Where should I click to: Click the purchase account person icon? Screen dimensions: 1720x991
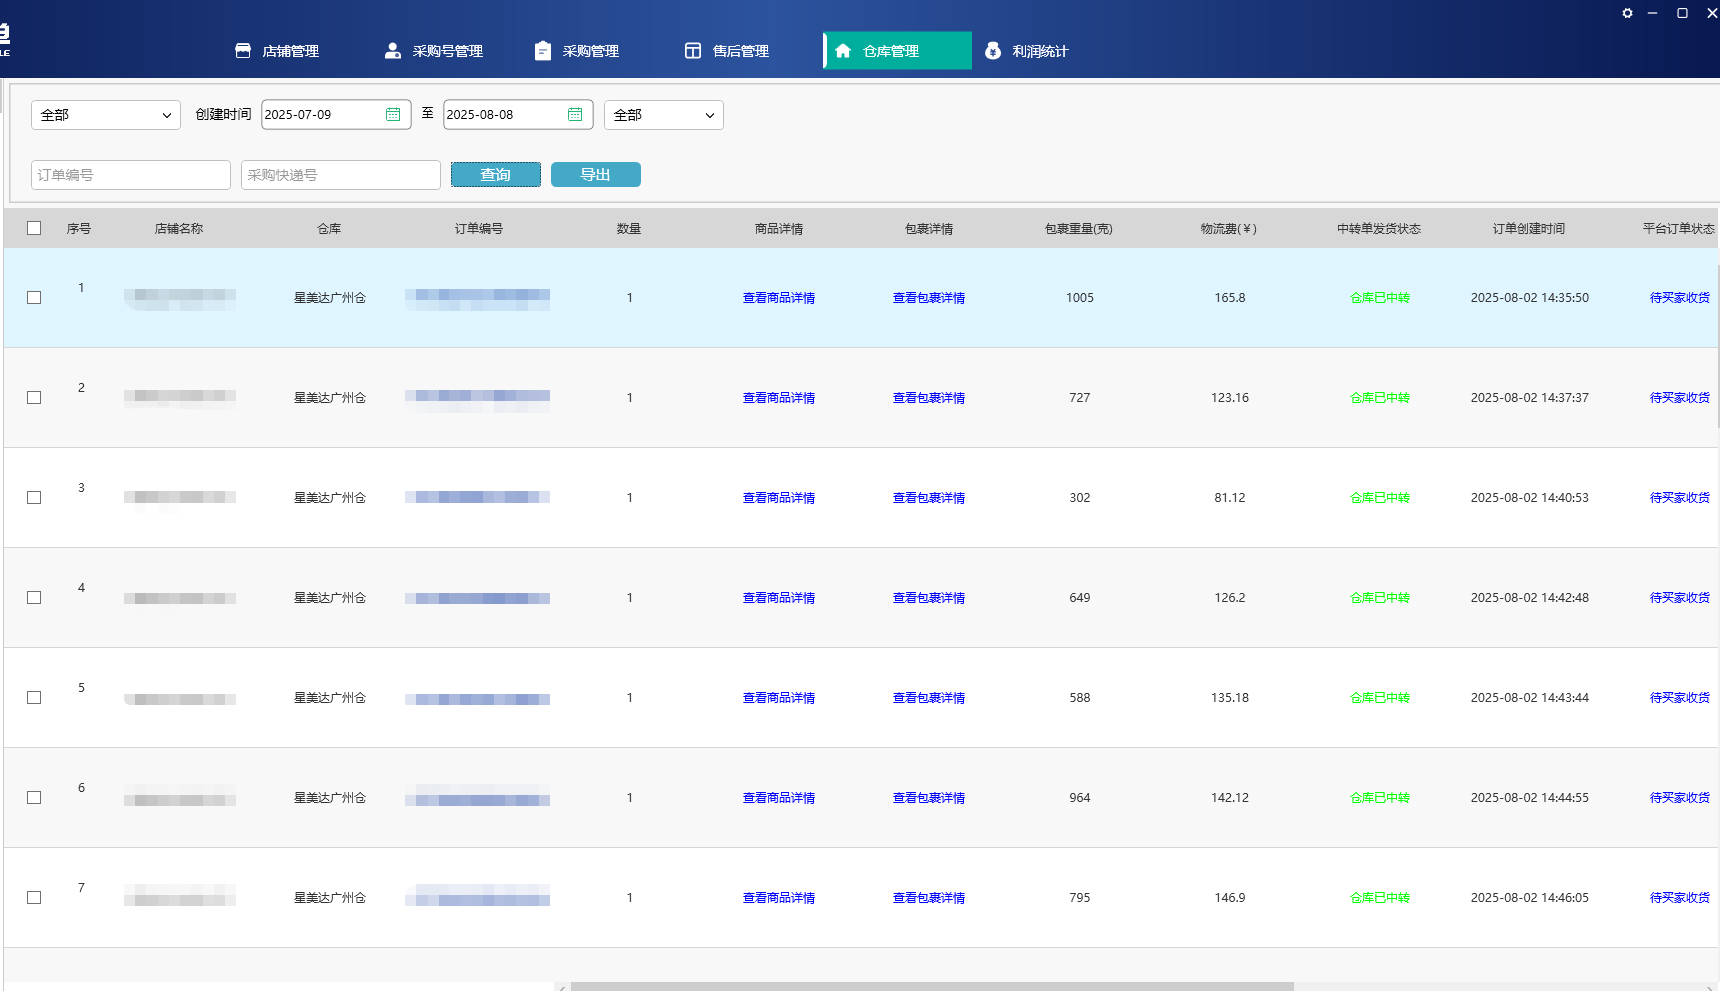tap(393, 51)
